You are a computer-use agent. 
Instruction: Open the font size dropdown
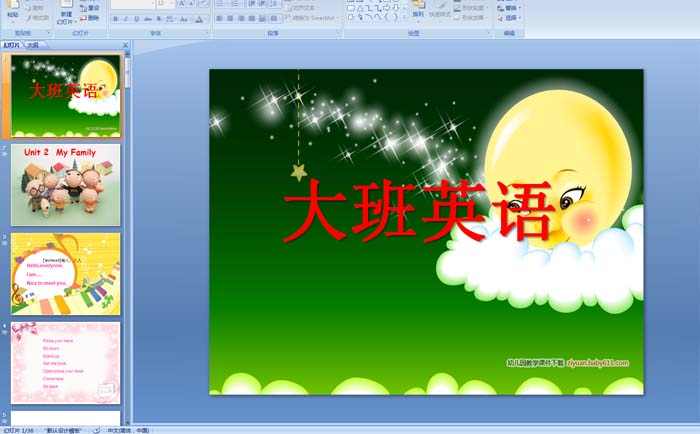tap(165, 4)
